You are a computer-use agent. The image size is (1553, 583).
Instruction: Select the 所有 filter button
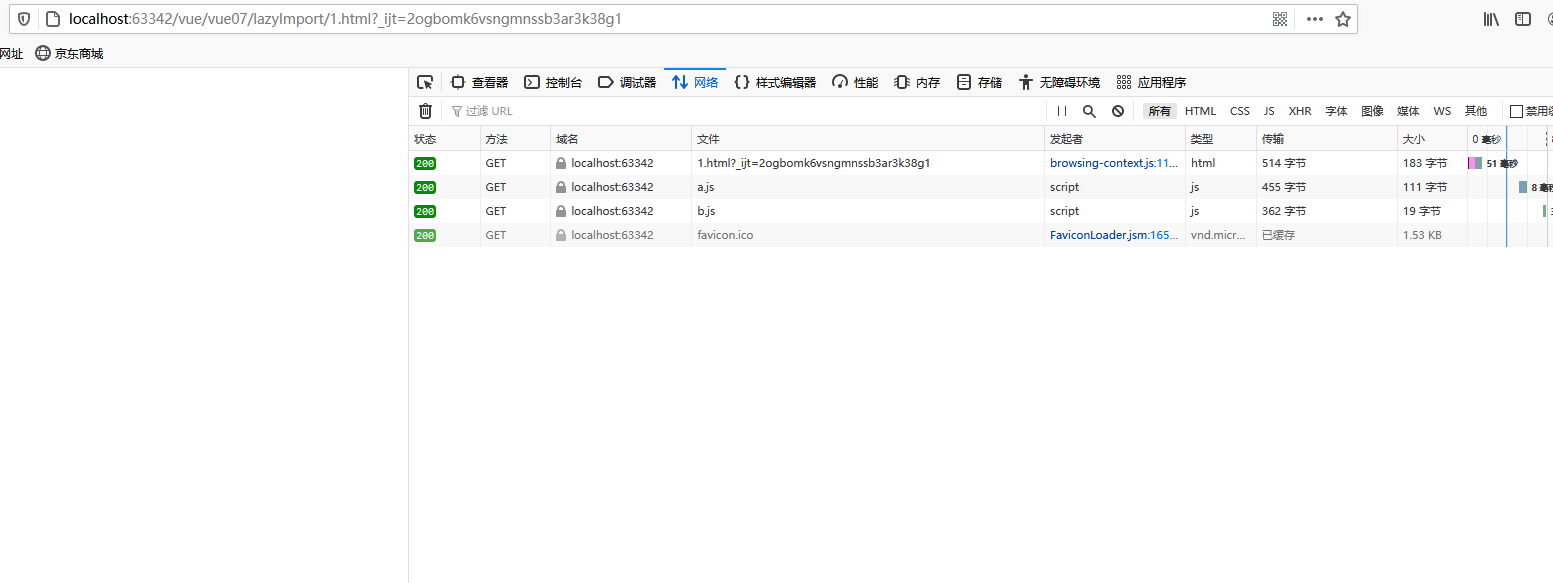(x=1160, y=111)
